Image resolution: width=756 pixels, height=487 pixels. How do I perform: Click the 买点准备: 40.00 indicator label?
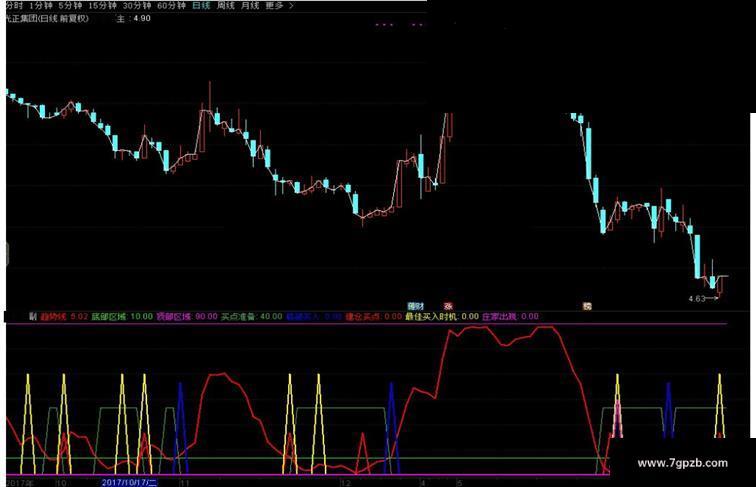coord(252,317)
